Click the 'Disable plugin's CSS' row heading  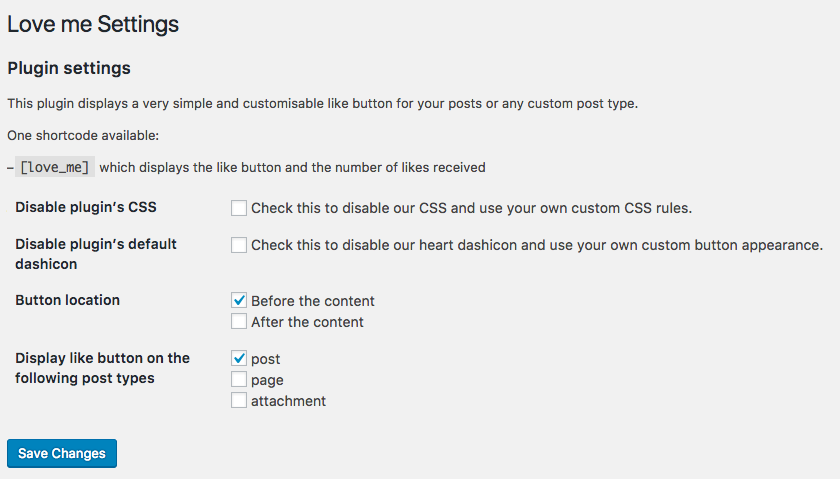click(x=86, y=207)
